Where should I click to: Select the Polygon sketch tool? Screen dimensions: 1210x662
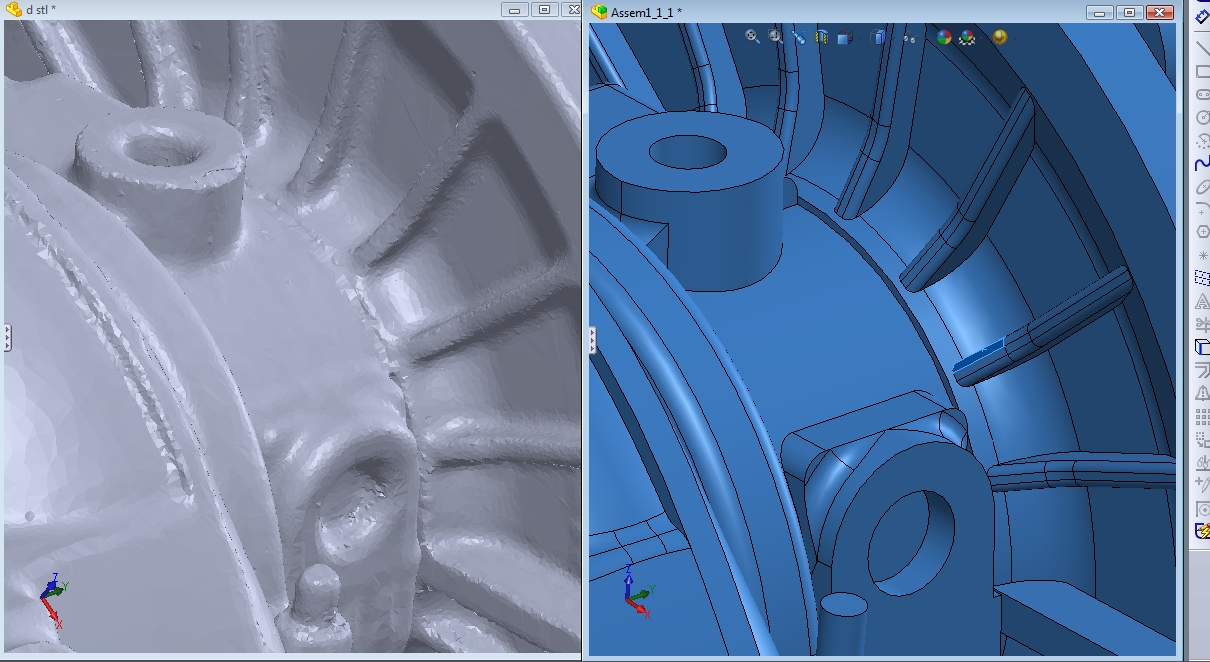coord(1202,232)
